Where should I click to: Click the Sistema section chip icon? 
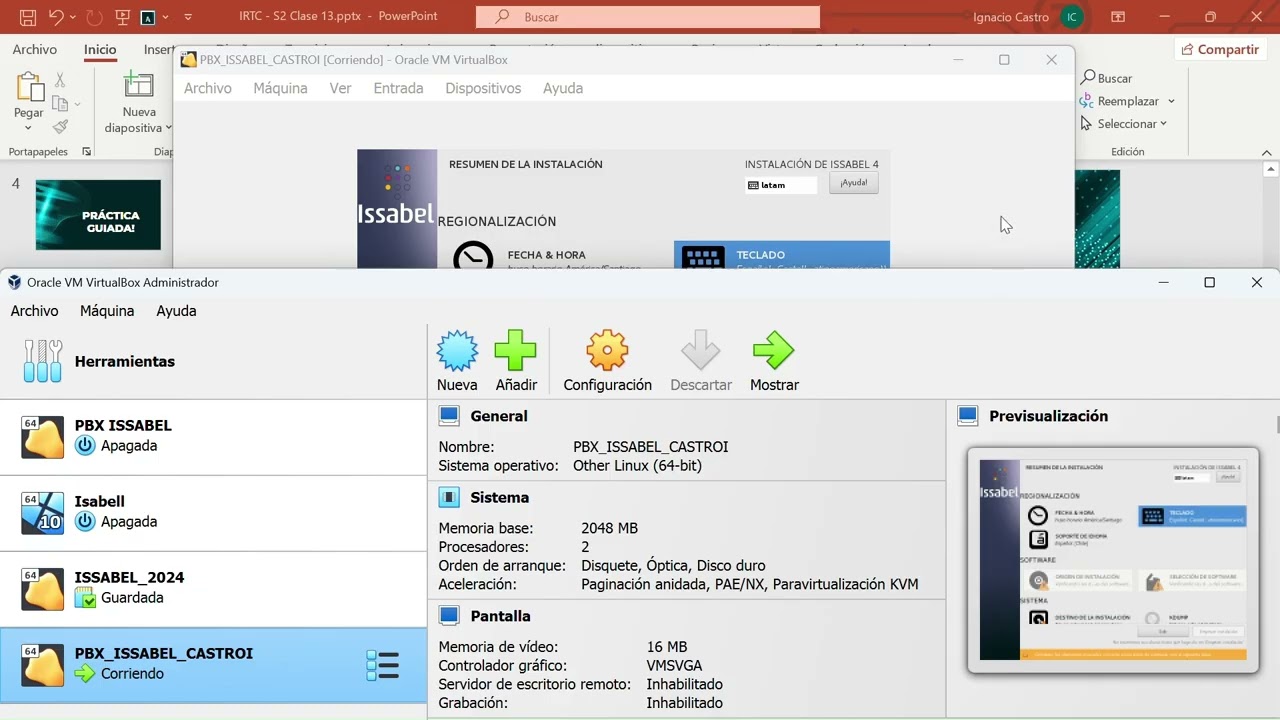(449, 497)
